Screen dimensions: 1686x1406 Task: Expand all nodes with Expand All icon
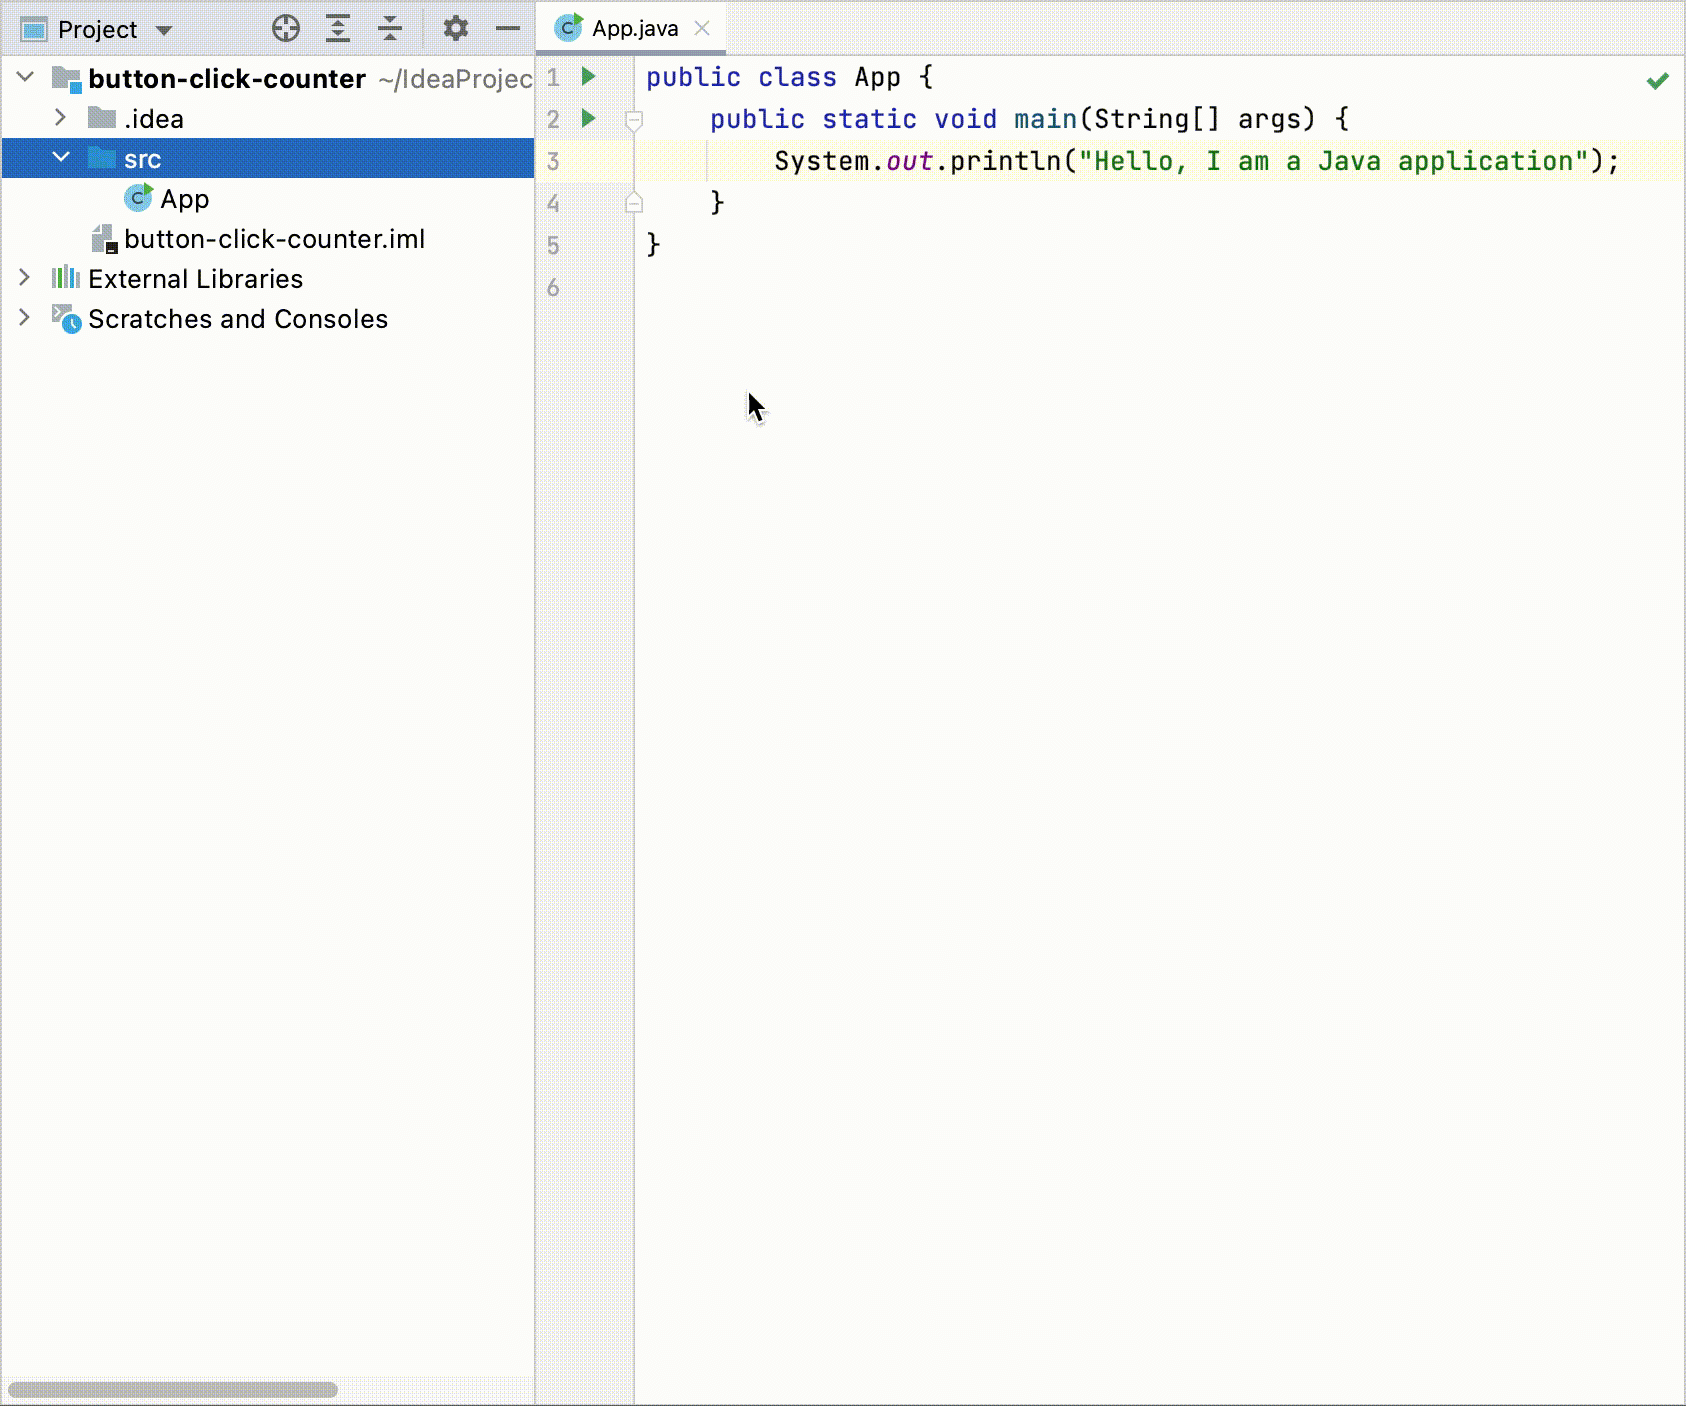click(x=338, y=28)
